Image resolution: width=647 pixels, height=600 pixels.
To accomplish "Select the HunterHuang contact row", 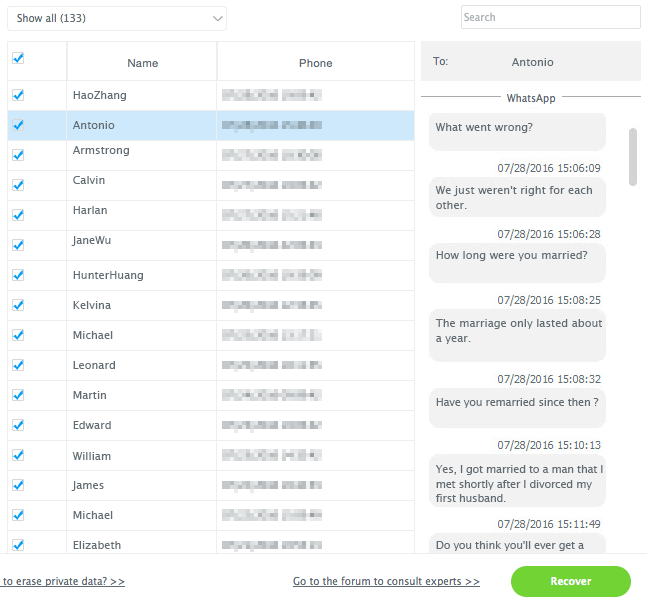I will pos(211,275).
